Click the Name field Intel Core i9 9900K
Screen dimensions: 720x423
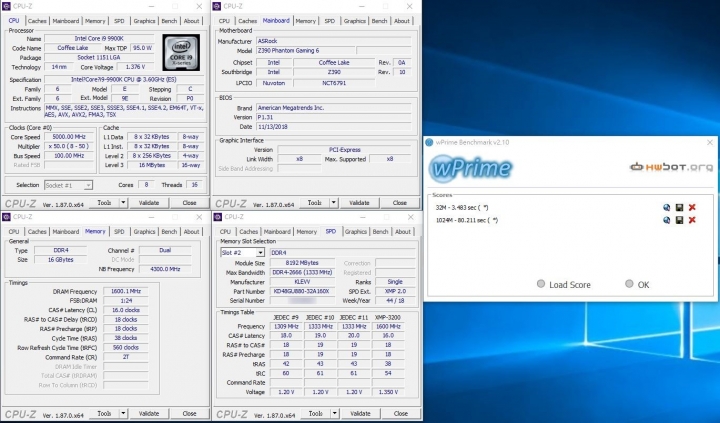pos(99,39)
